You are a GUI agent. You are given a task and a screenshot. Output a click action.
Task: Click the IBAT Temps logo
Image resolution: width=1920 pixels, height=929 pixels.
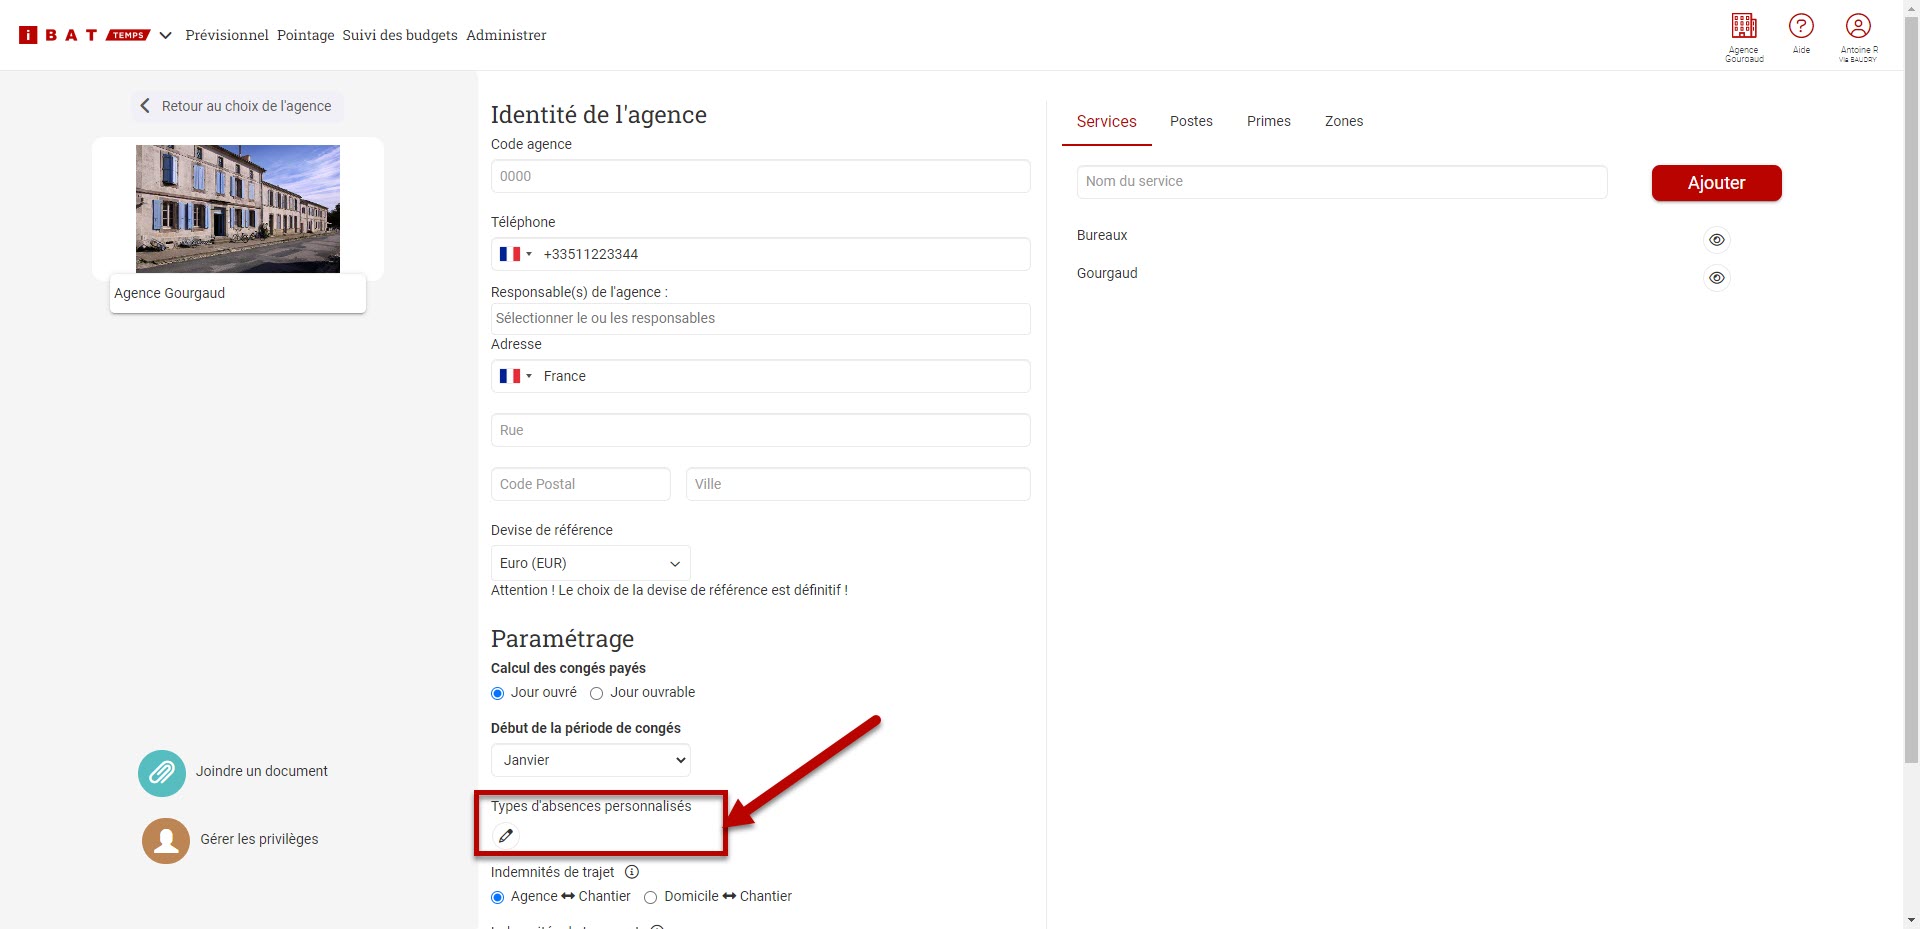[x=84, y=35]
